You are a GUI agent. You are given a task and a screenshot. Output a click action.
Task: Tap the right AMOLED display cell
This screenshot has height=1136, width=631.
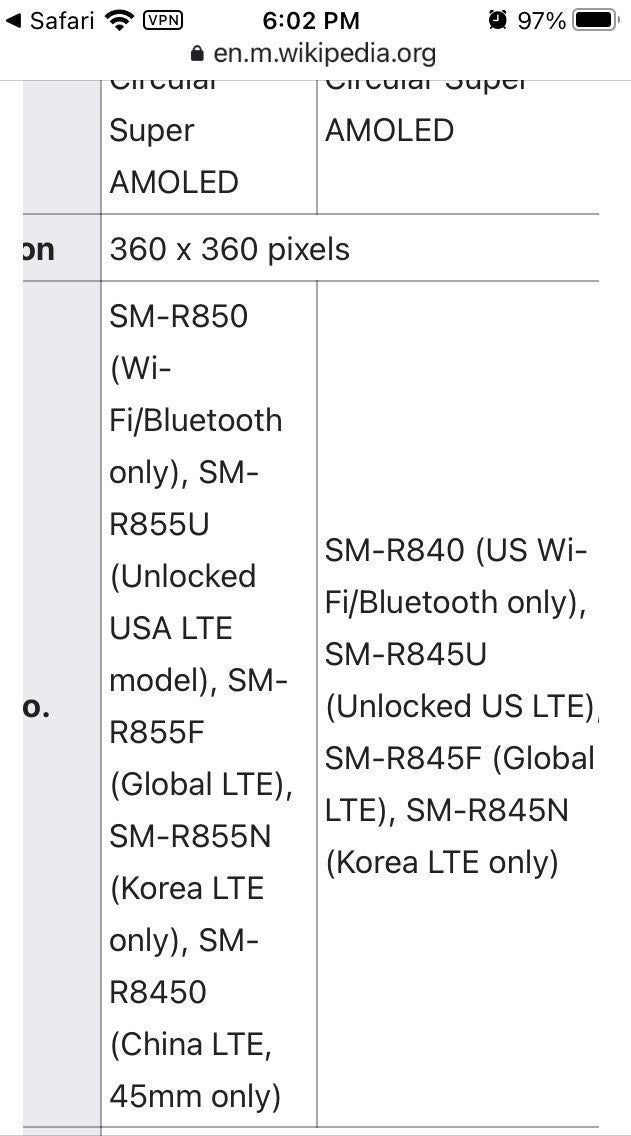click(x=457, y=147)
